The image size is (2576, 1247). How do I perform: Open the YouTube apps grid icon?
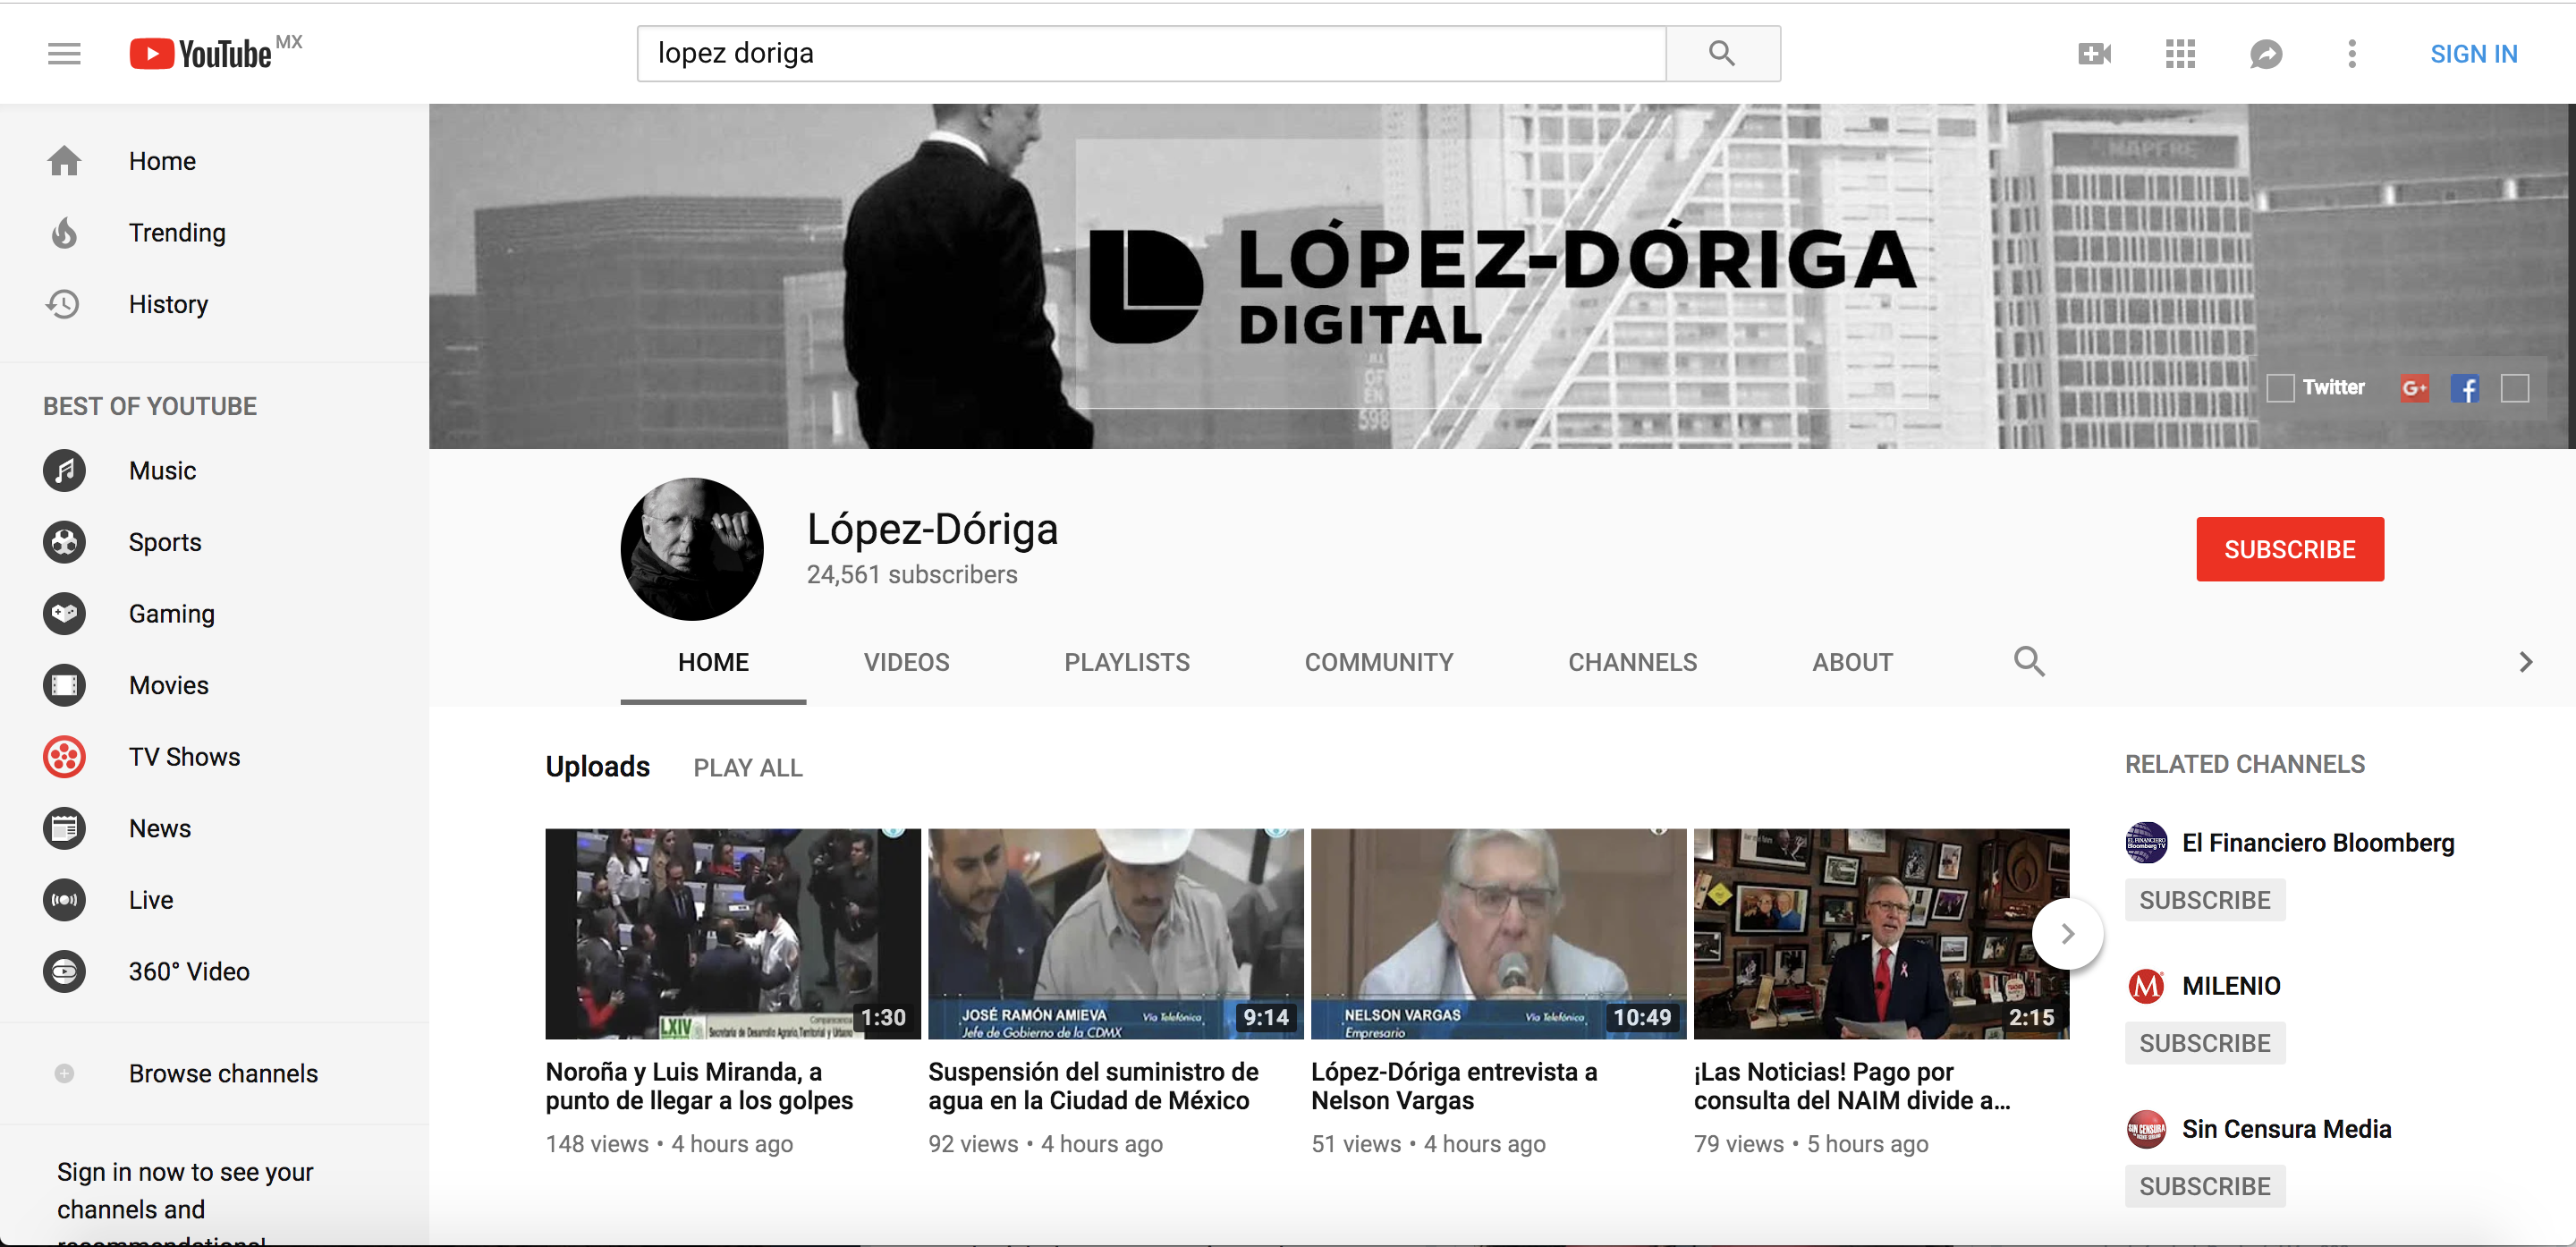coord(2180,53)
